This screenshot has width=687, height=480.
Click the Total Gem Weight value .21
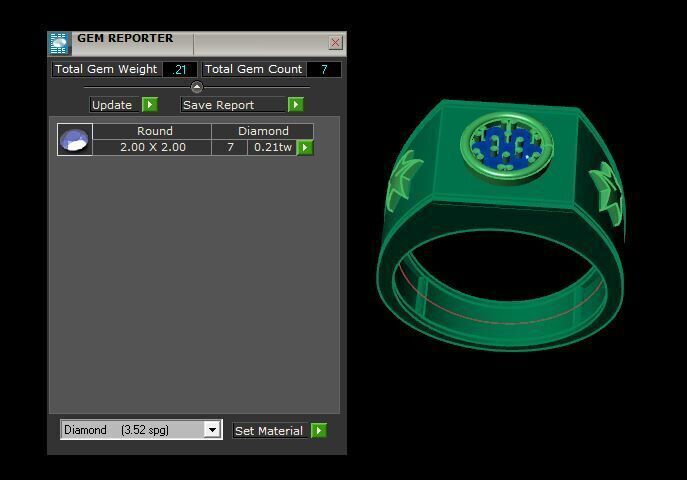click(180, 70)
